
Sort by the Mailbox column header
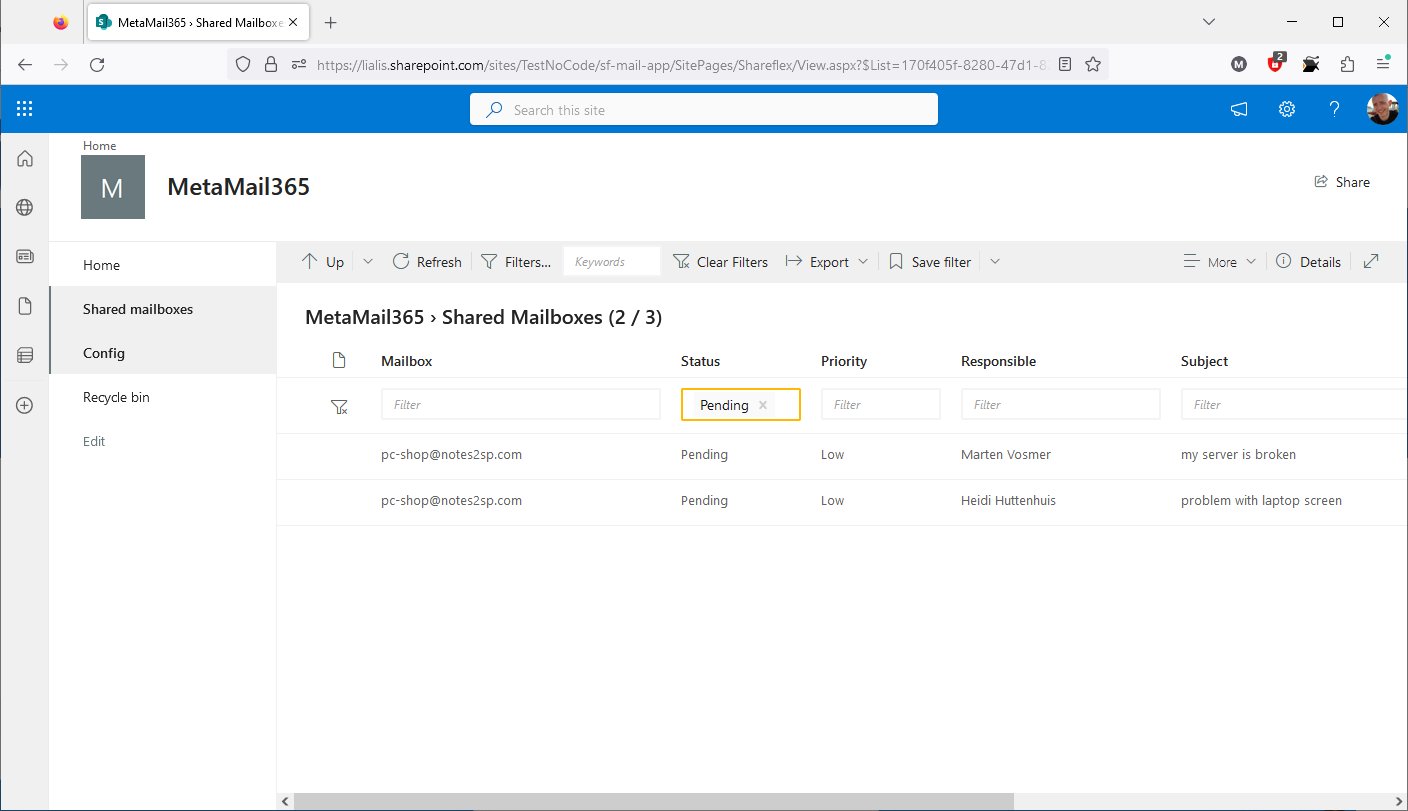pos(407,361)
